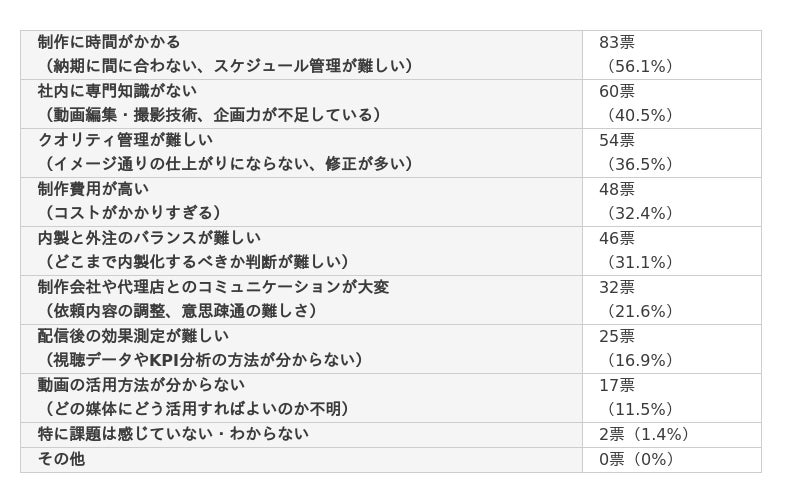800x503 pixels.
Task: Select the 60票 (40.5%) vote cell
Action: tap(671, 104)
